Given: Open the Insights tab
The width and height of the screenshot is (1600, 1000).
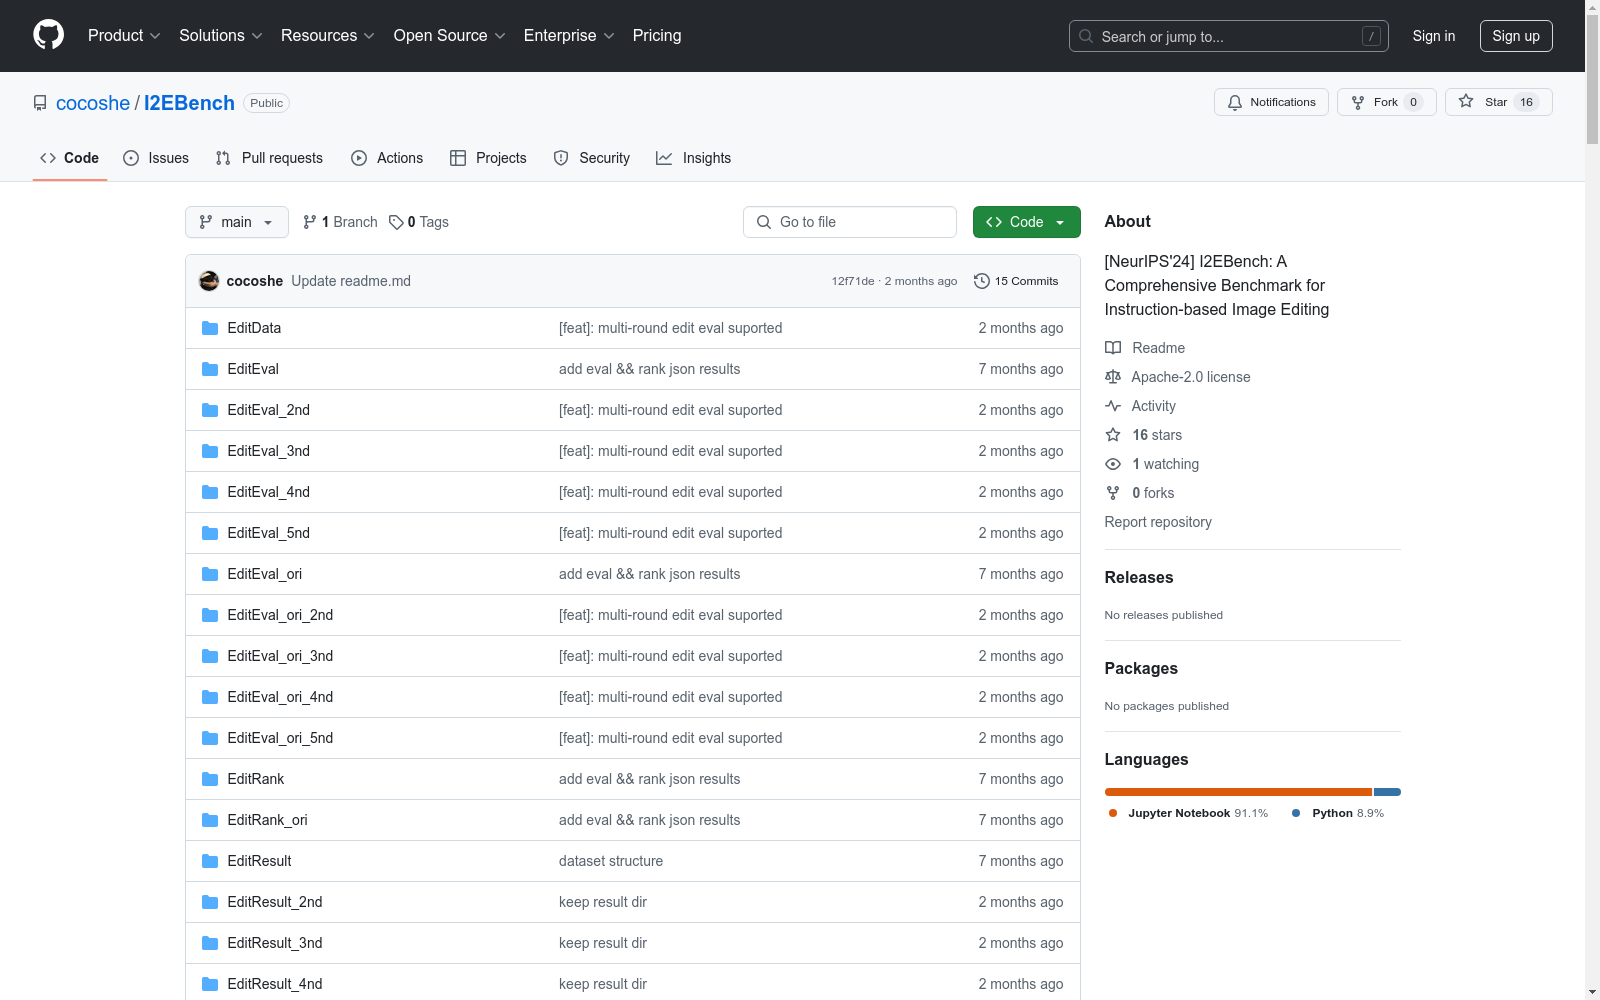Looking at the screenshot, I should pos(694,158).
